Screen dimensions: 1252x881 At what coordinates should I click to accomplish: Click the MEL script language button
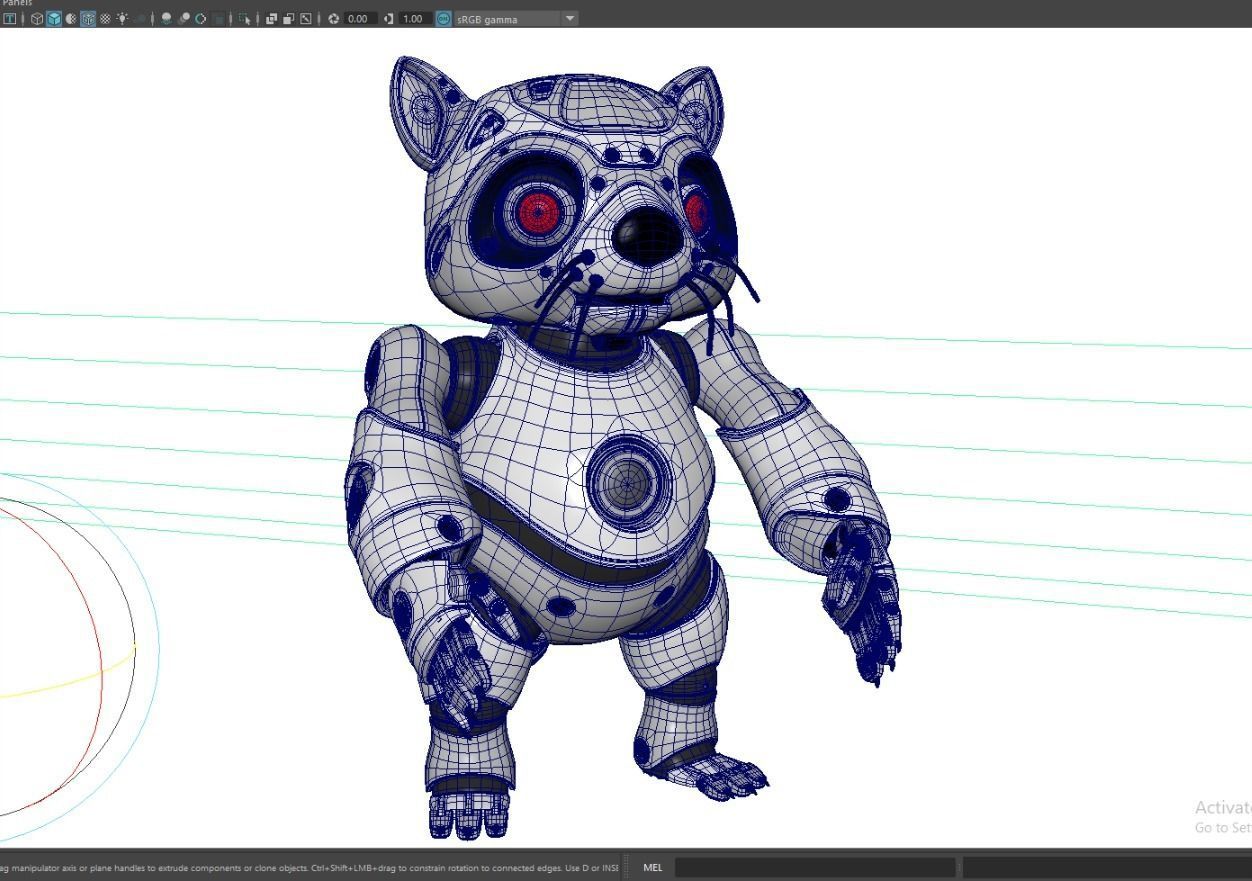[x=652, y=867]
